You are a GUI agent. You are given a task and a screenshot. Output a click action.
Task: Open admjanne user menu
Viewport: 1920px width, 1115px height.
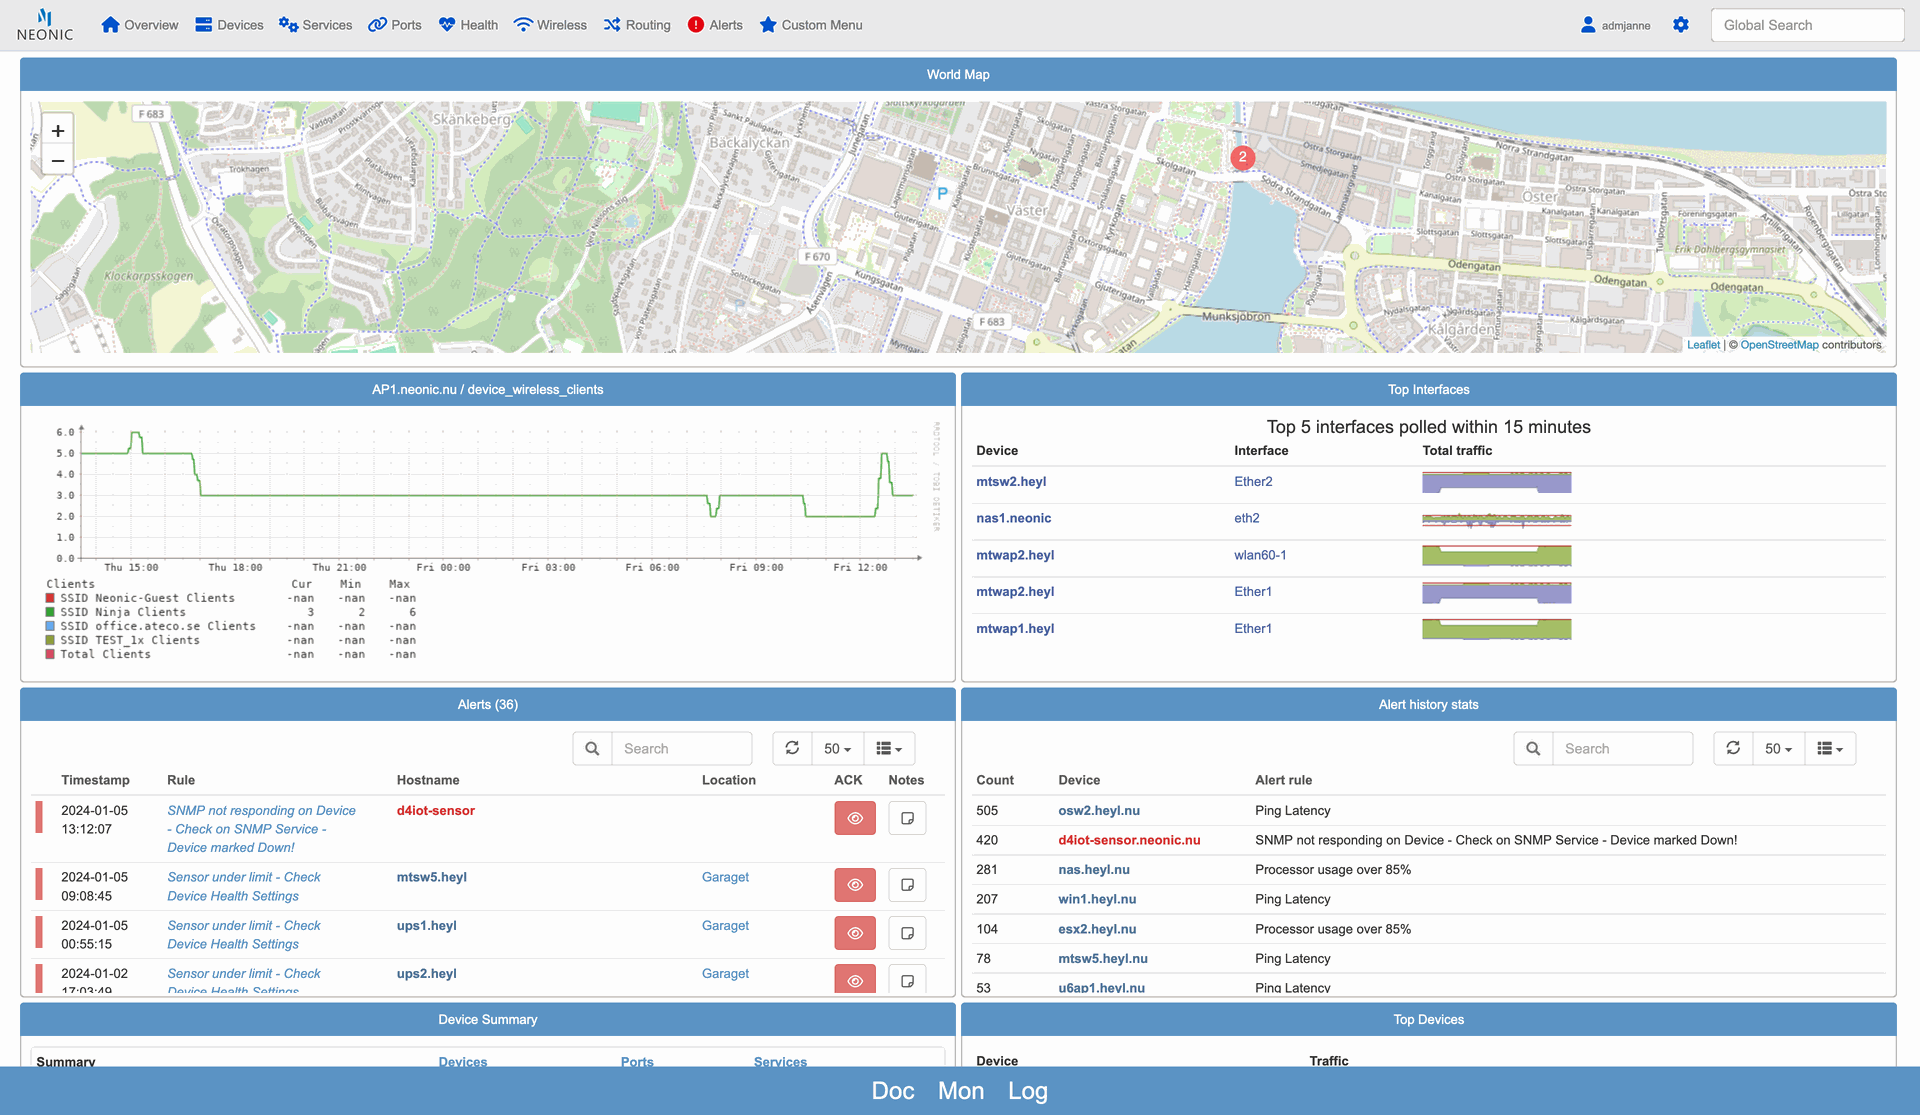(x=1615, y=25)
